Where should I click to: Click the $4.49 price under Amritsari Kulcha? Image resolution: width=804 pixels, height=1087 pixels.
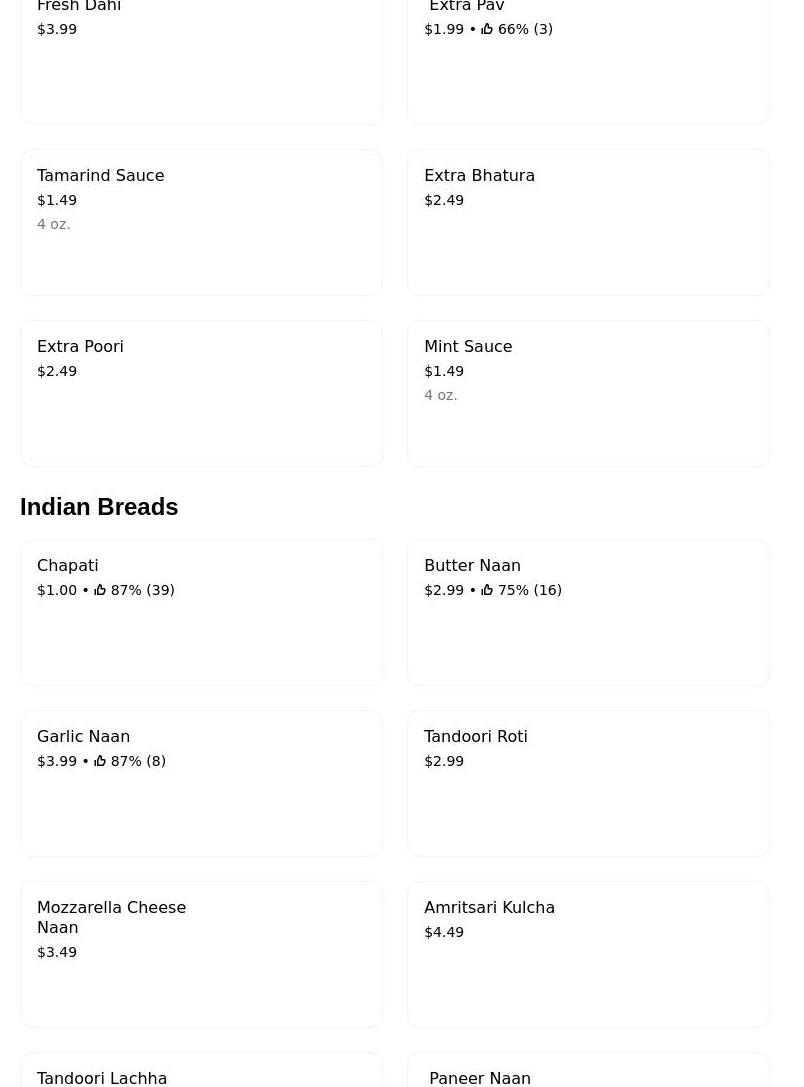click(x=444, y=932)
